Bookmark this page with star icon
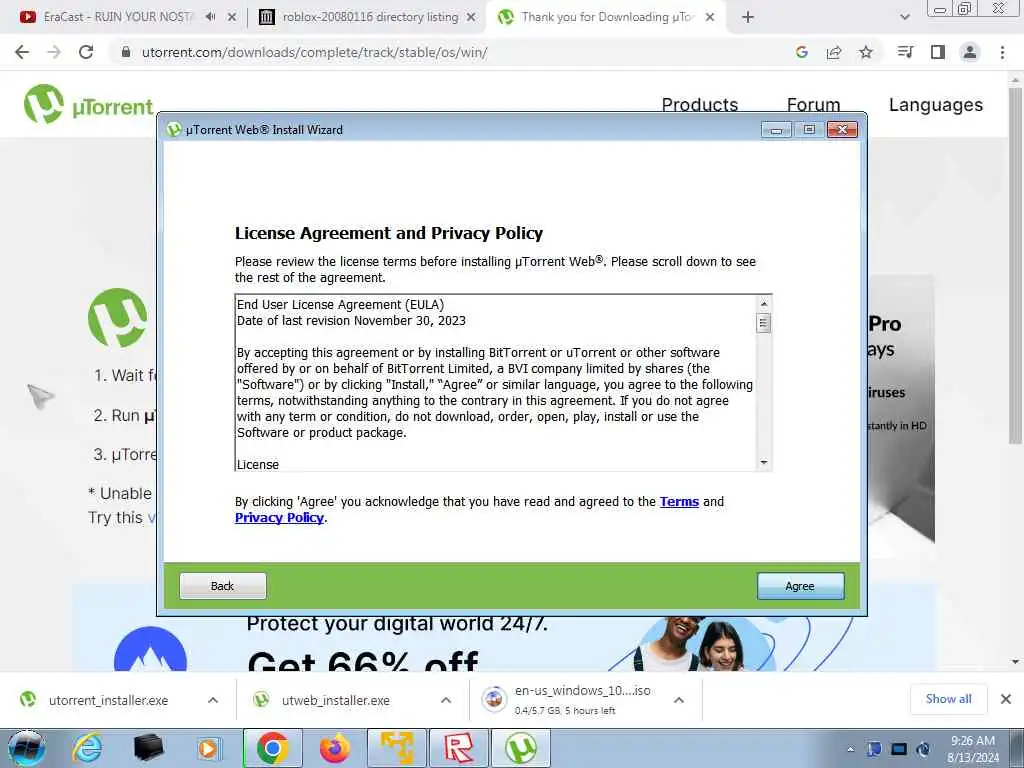The image size is (1024, 768). pyautogui.click(x=866, y=52)
